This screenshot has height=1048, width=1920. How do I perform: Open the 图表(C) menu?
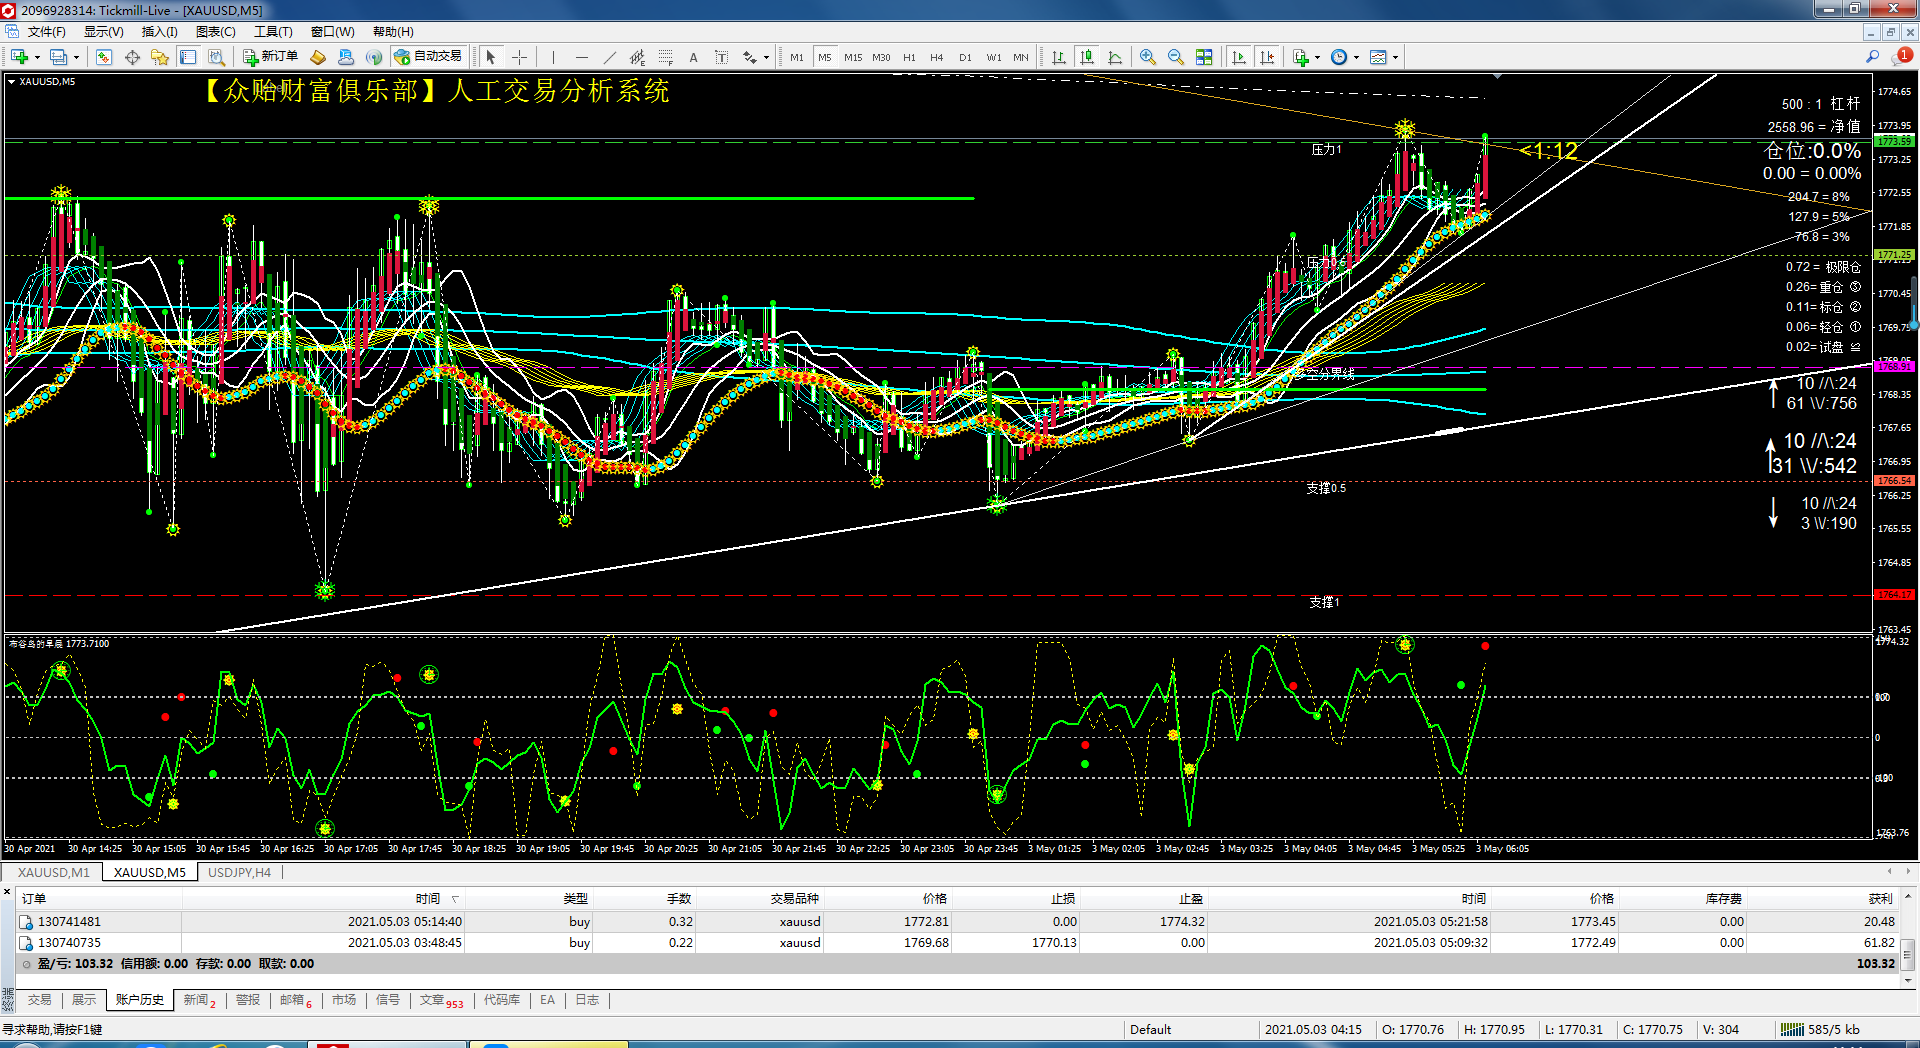coord(215,32)
